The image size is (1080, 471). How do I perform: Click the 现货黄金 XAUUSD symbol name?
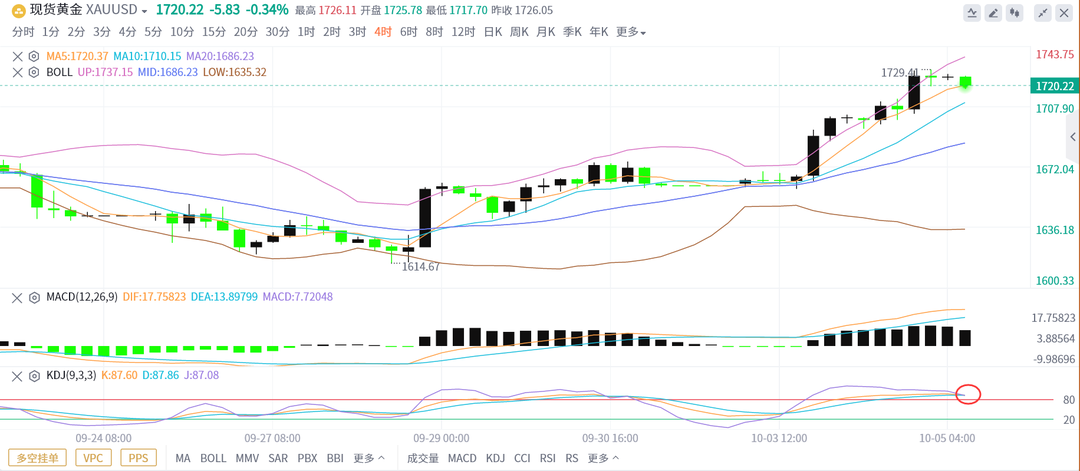[83, 11]
